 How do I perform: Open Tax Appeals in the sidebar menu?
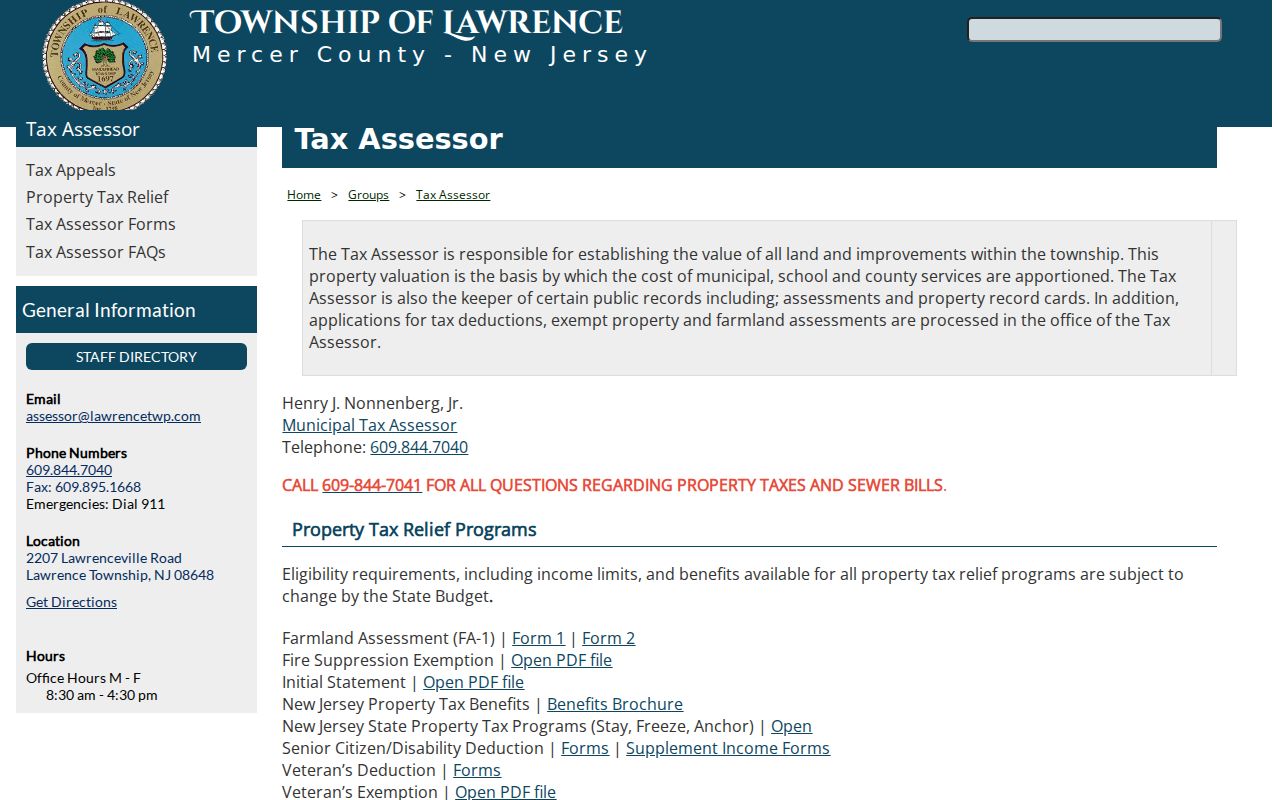tap(71, 170)
